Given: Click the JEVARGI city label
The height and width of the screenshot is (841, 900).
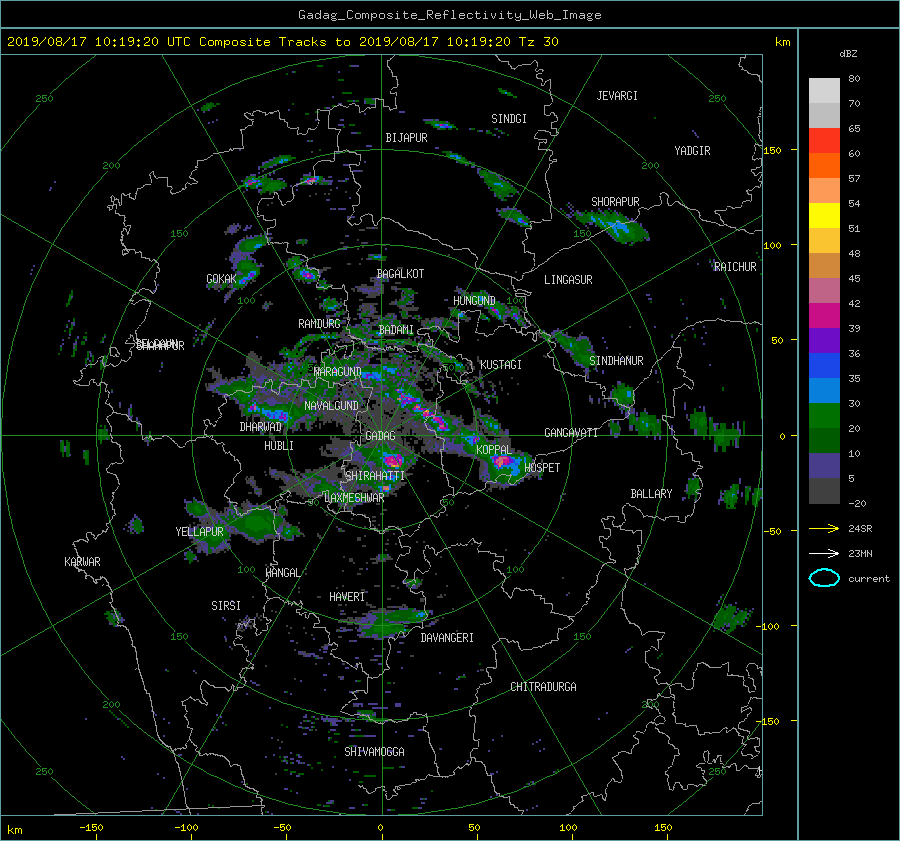Looking at the screenshot, I should (x=617, y=96).
